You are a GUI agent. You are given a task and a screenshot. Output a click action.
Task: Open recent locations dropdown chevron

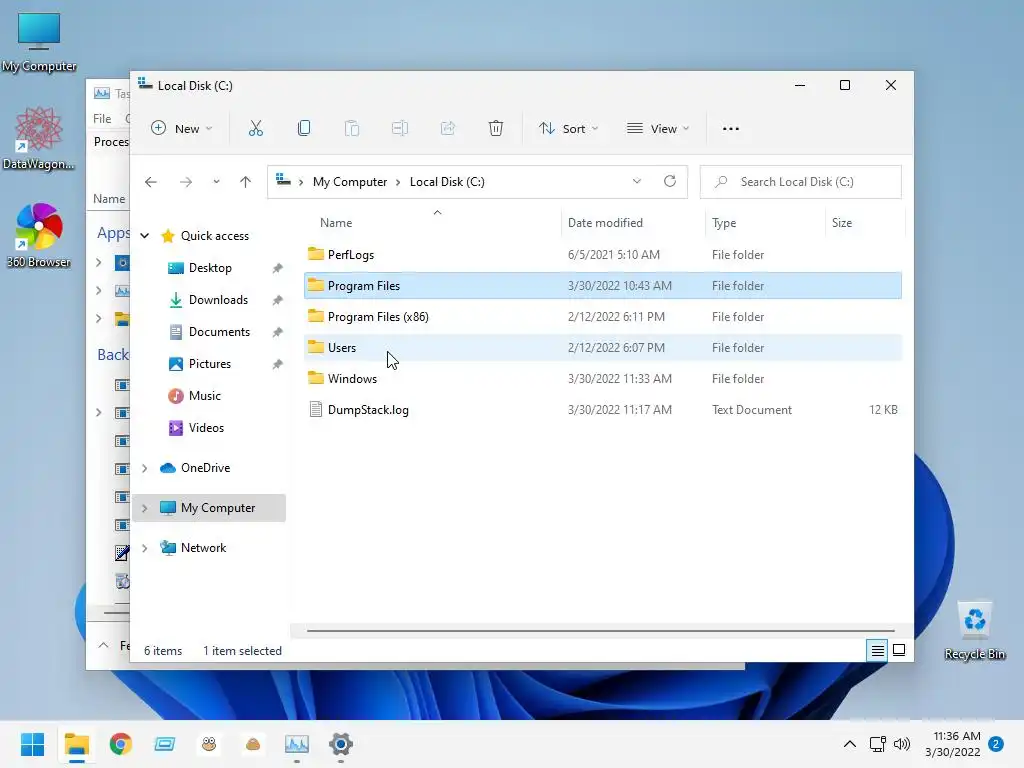216,182
